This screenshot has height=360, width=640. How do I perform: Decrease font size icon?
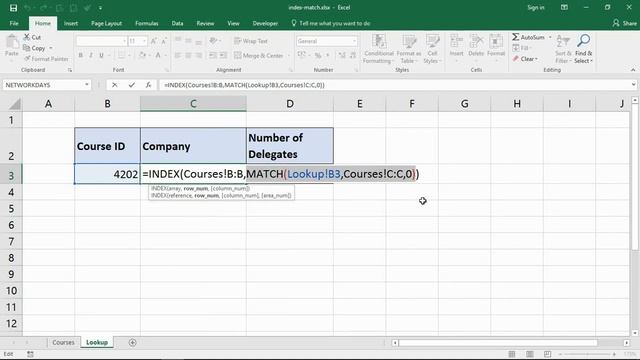(164, 41)
